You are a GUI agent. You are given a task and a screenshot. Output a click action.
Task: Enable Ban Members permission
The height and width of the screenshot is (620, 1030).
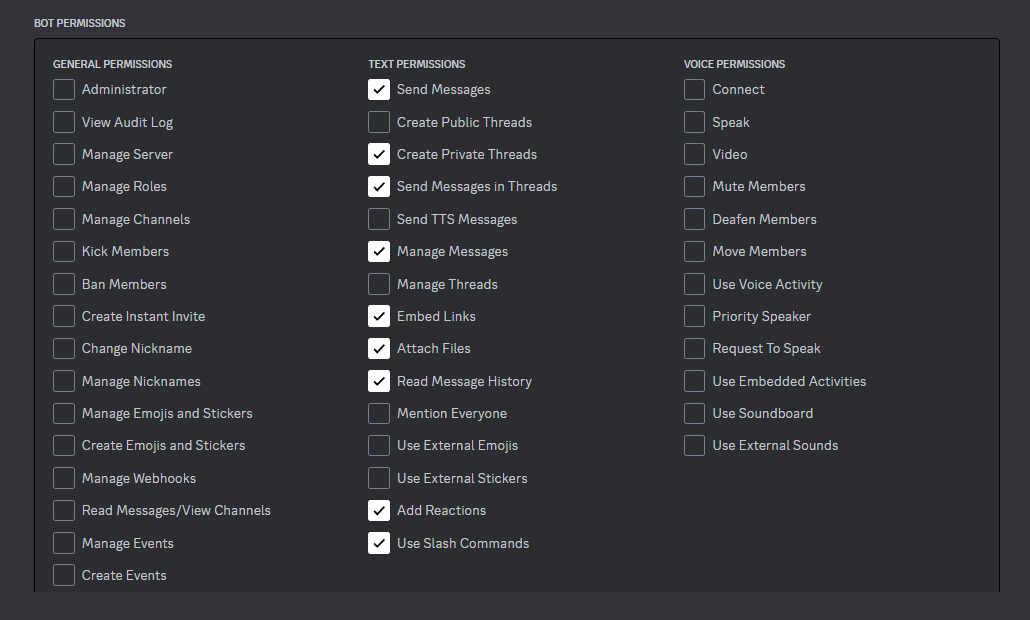coord(64,284)
